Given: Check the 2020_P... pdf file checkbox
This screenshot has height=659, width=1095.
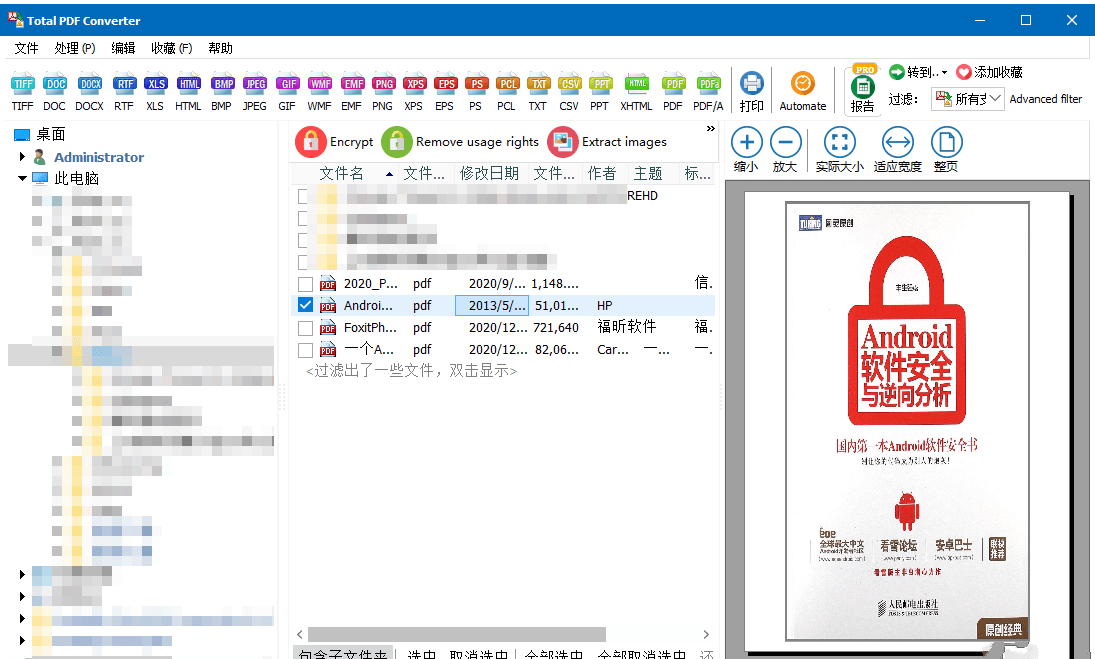Looking at the screenshot, I should pos(305,284).
